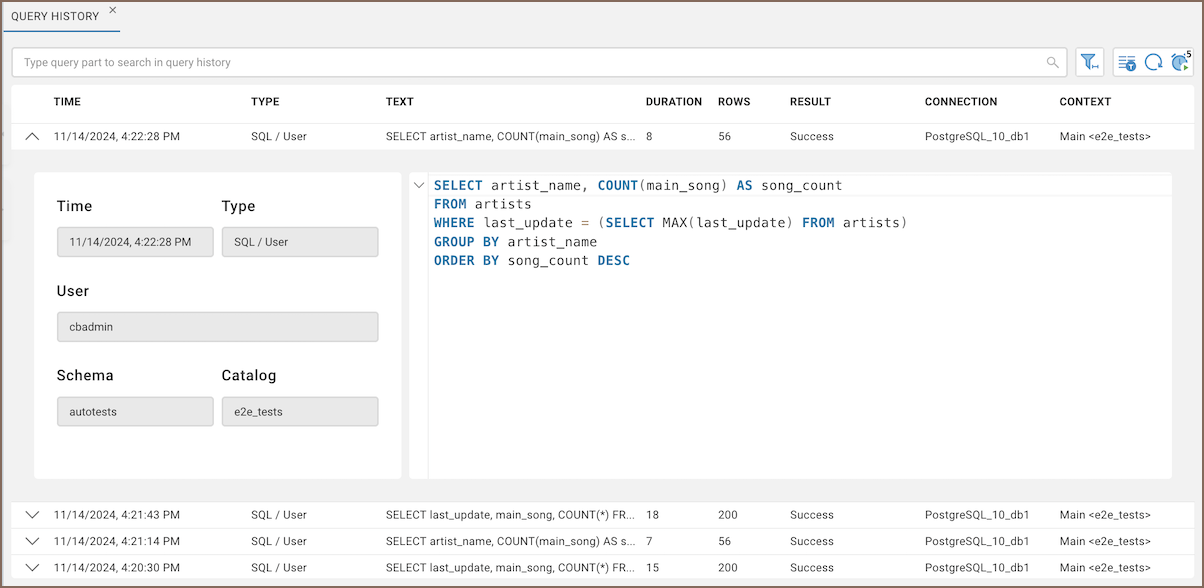The height and width of the screenshot is (588, 1204).
Task: Fold the SQL code block arrow
Action: 419,186
